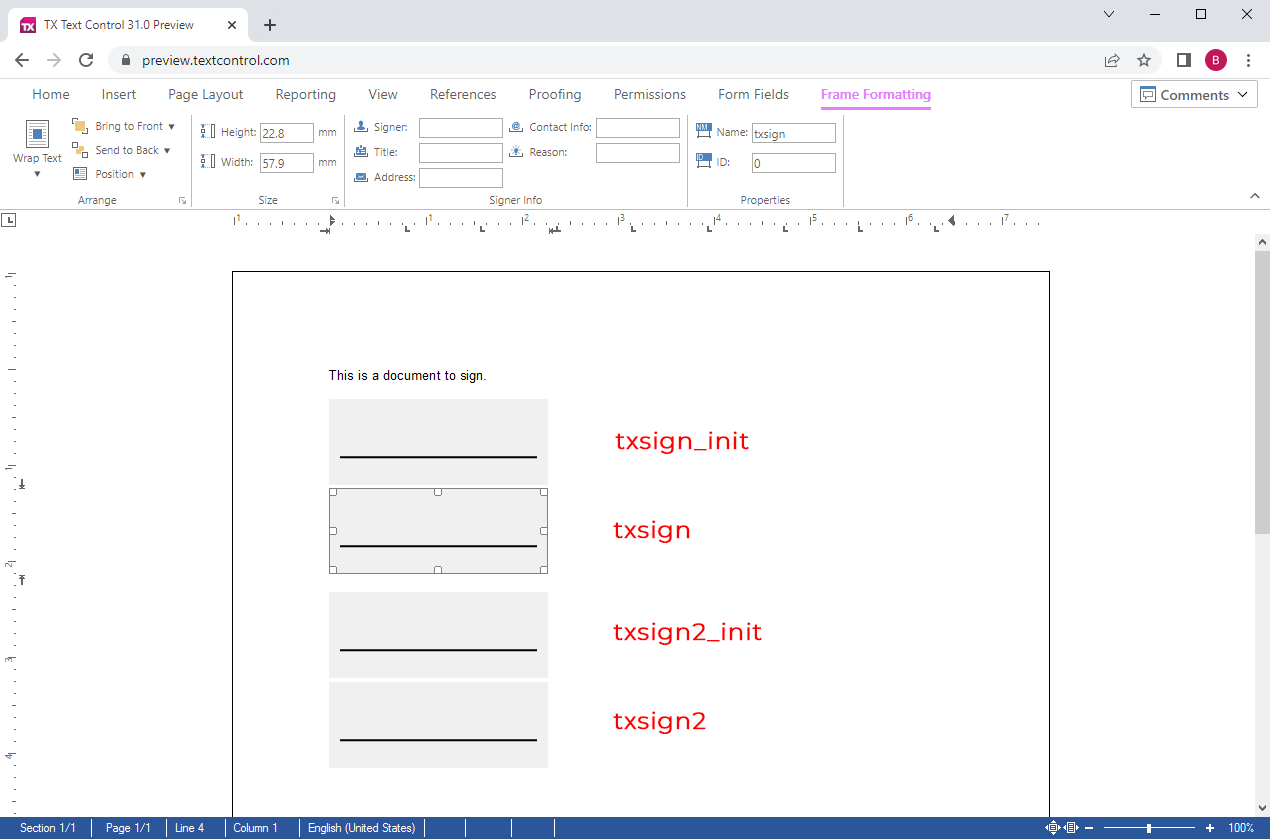Screen dimensions: 1270x839
Task: Open the Wrap Text dropdown arrow
Action: click(37, 173)
